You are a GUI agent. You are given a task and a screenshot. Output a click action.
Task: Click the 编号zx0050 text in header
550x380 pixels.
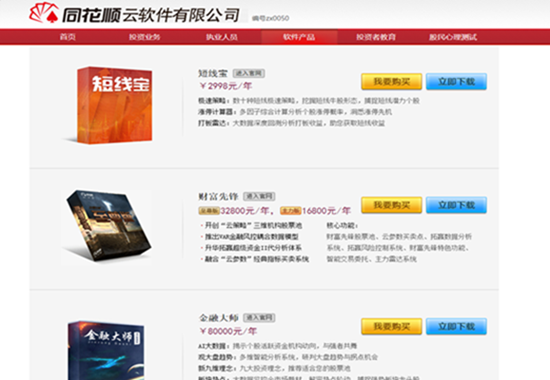tap(270, 18)
